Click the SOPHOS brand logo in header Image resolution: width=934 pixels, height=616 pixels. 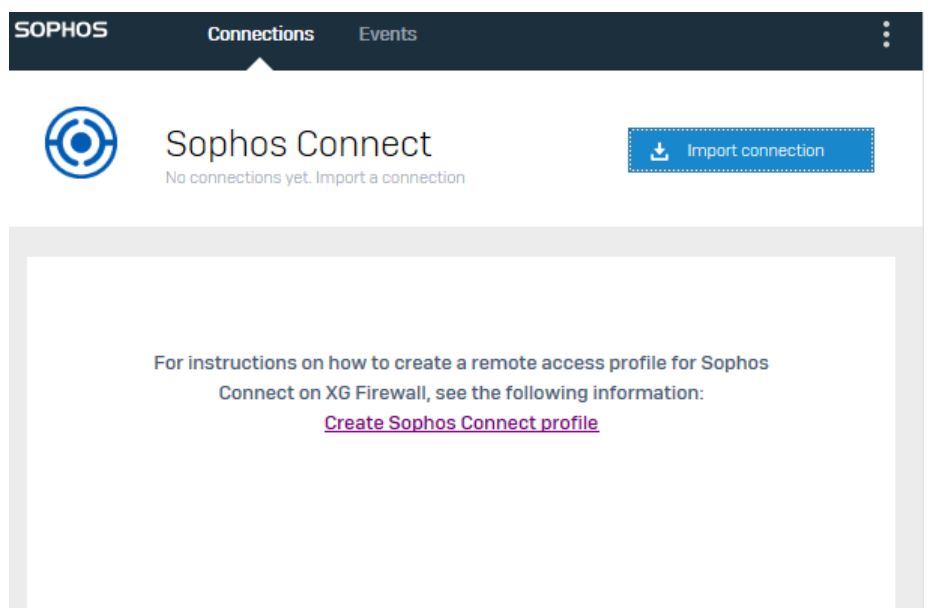61,30
